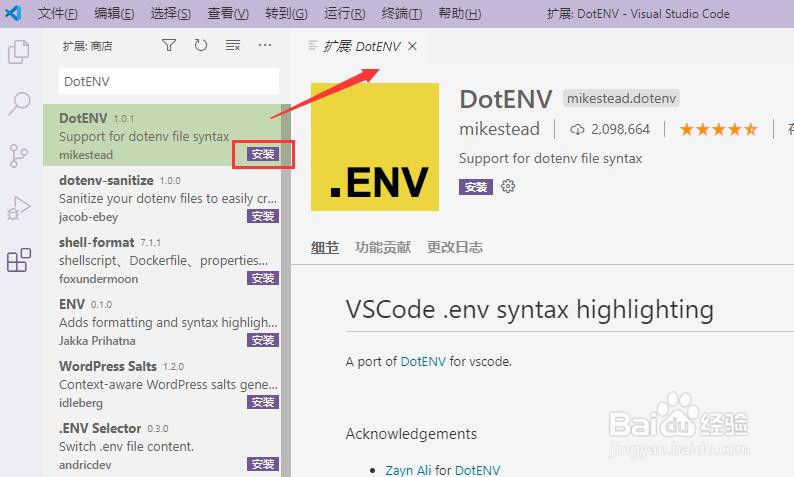The image size is (794, 477).
Task: Click the 扩展: 商店 panel title
Action: pos(88,46)
